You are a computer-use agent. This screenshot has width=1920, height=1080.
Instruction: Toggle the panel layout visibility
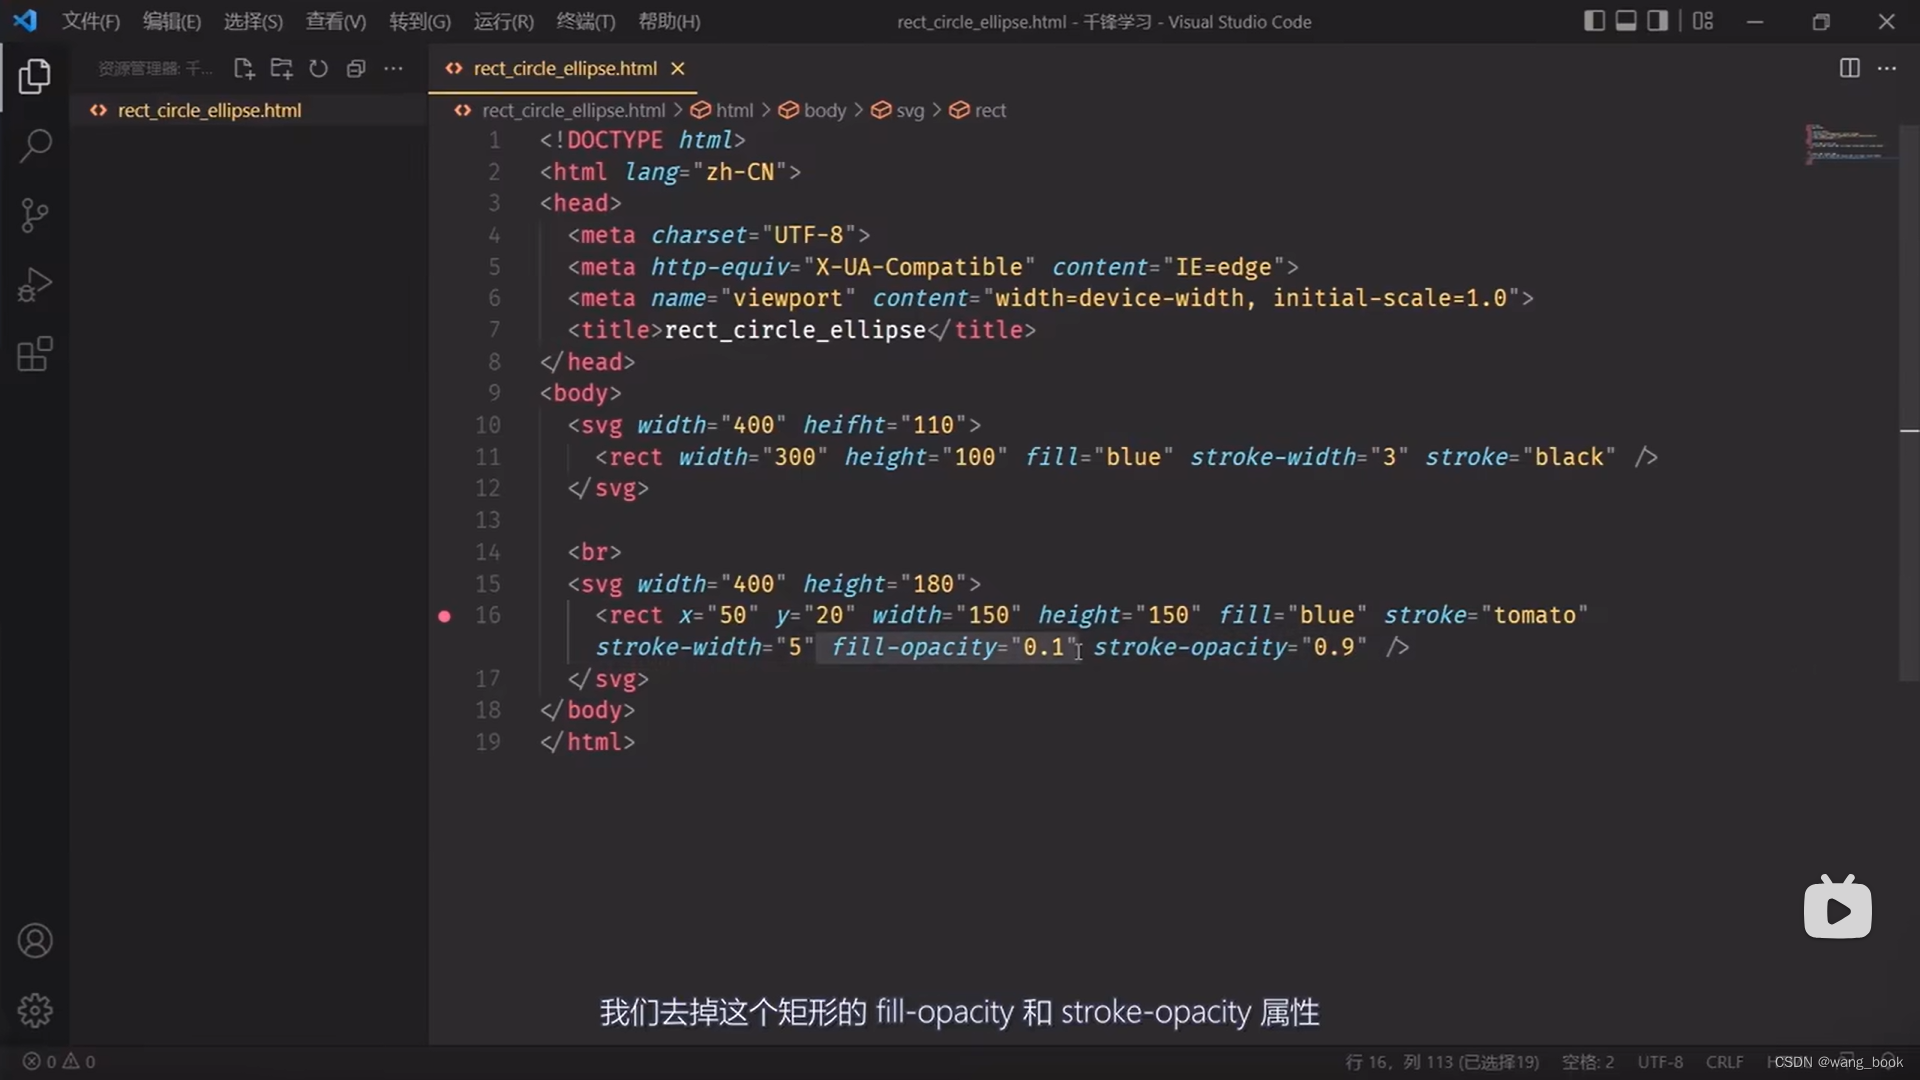pos(1626,20)
